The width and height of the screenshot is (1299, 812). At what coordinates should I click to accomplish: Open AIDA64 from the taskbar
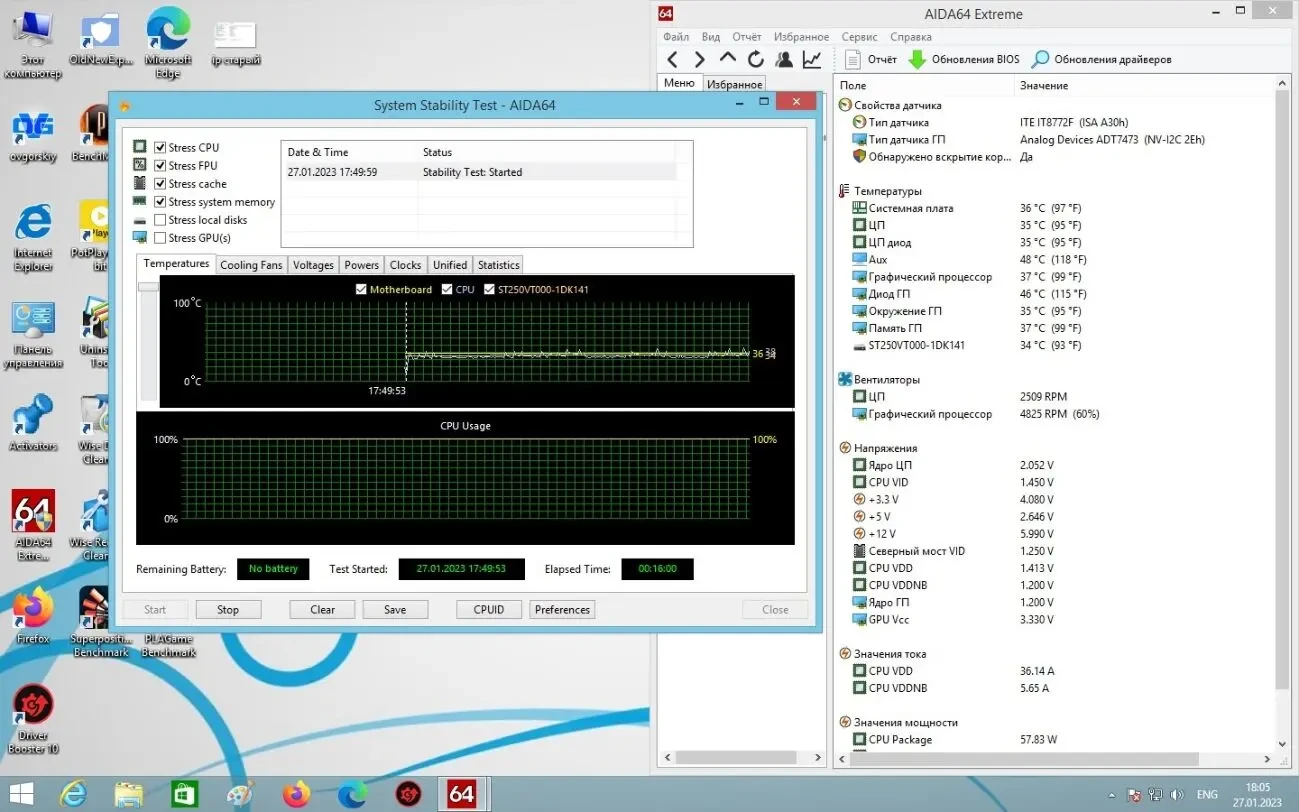point(461,793)
